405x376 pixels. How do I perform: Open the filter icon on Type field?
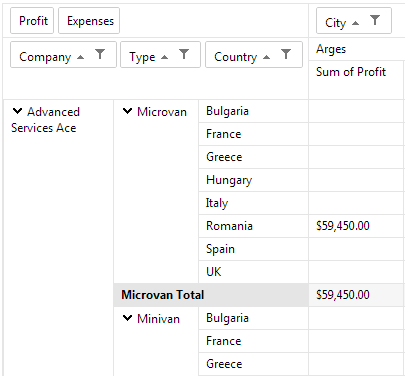pos(184,54)
